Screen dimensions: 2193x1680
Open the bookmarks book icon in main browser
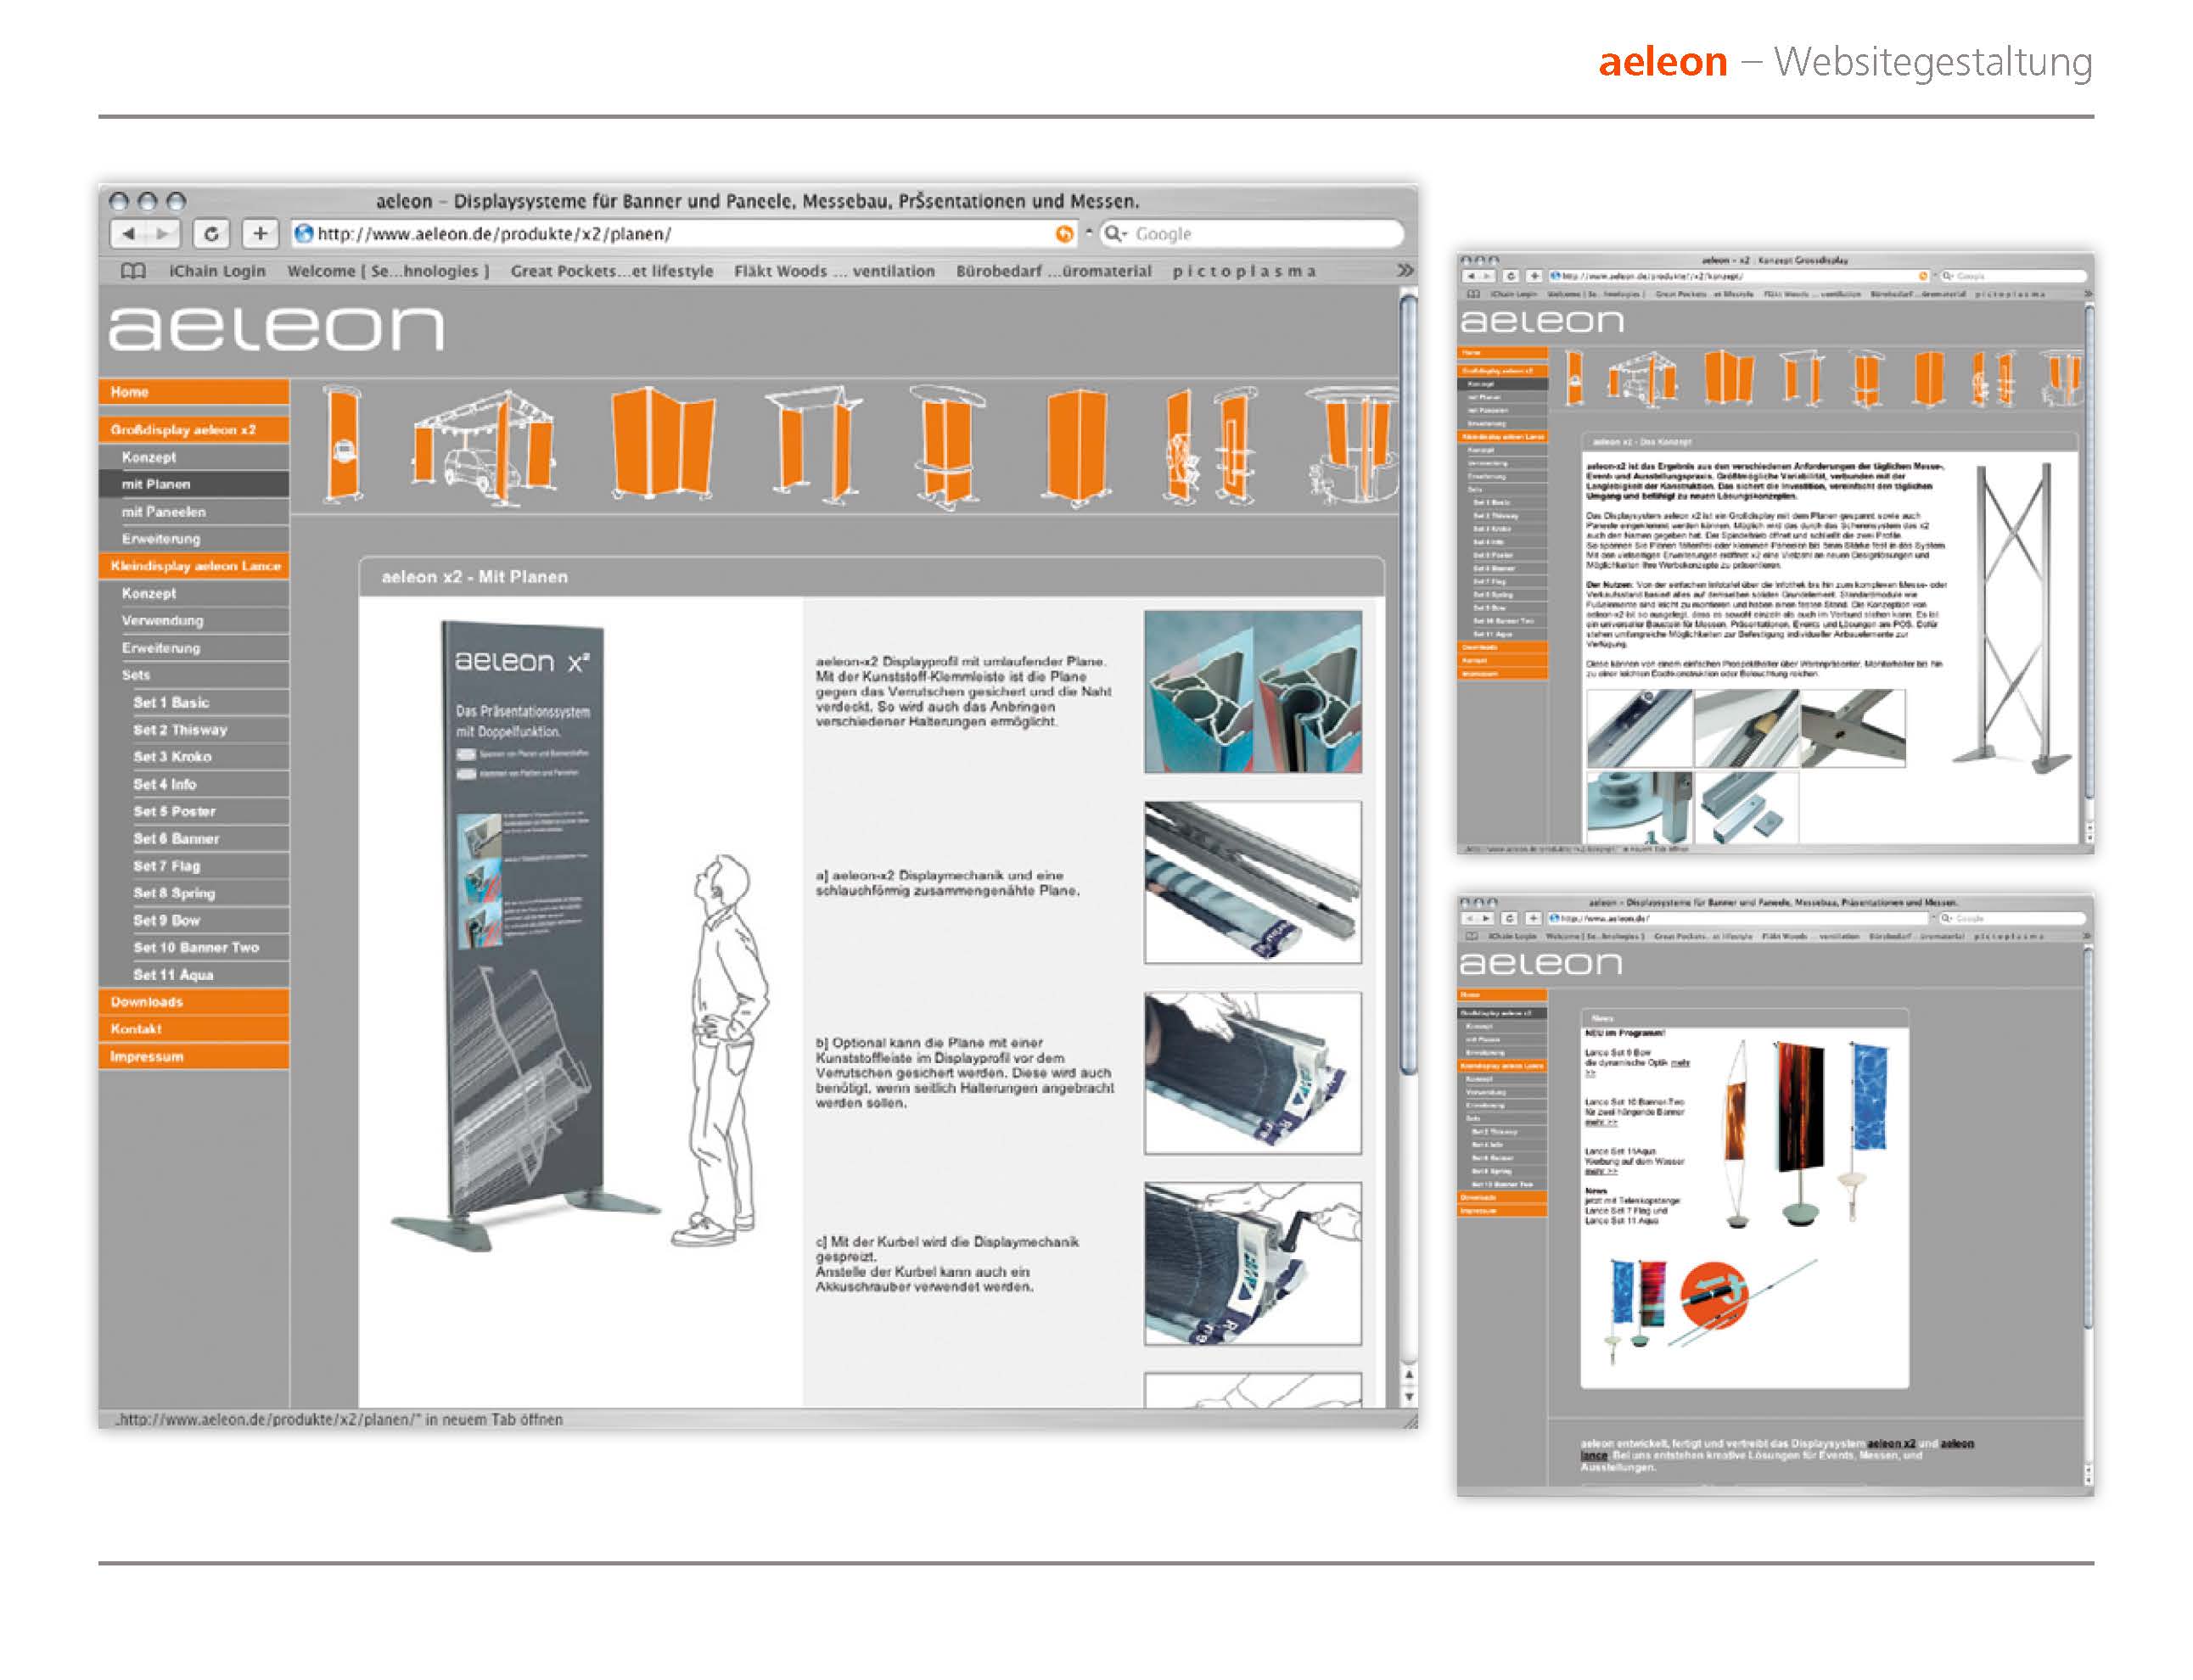click(133, 271)
